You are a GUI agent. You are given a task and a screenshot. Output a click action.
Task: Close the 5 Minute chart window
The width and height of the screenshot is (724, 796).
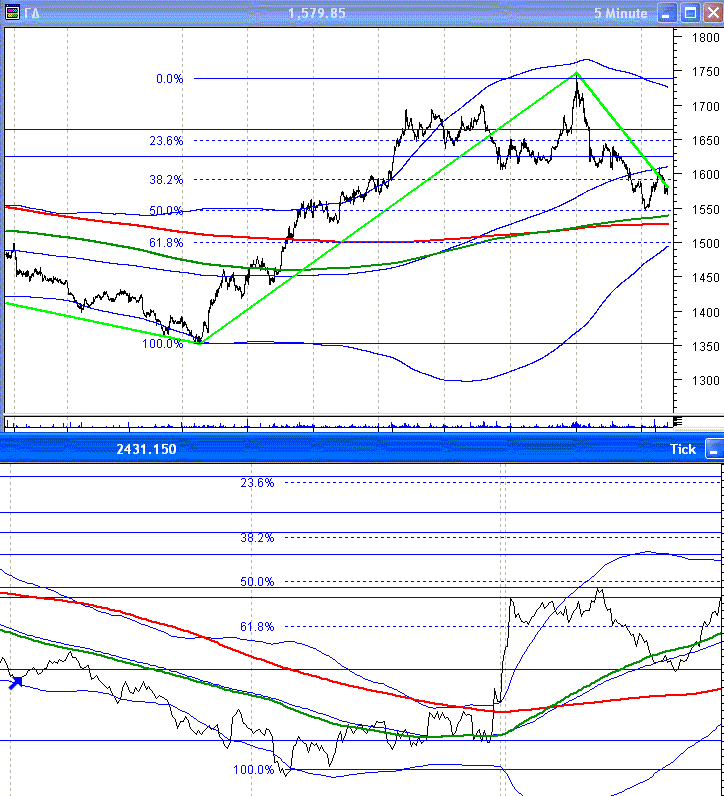pos(711,13)
